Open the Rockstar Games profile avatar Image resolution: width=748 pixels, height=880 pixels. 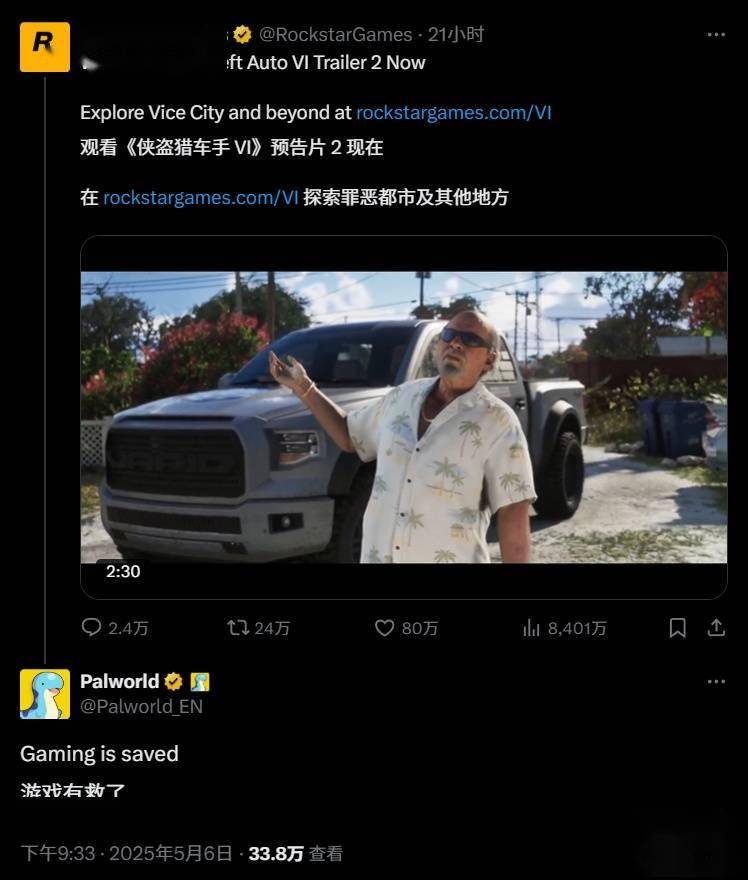click(x=45, y=47)
